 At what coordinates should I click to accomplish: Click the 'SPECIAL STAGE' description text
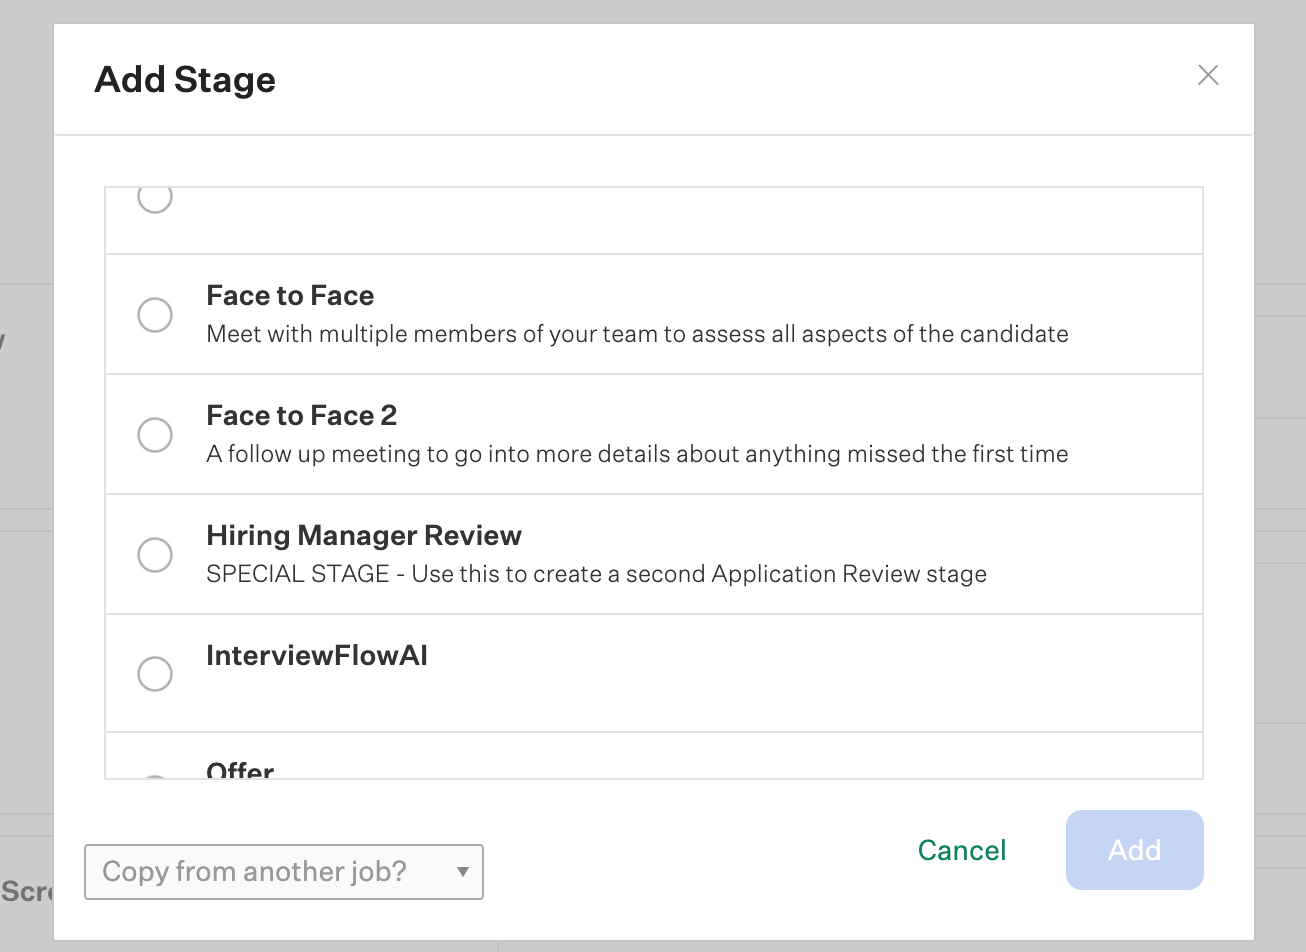[x=596, y=574]
